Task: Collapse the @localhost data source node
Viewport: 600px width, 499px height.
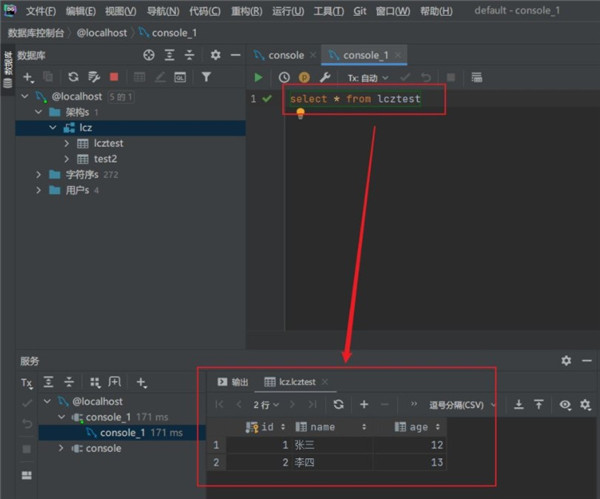Action: point(25,96)
